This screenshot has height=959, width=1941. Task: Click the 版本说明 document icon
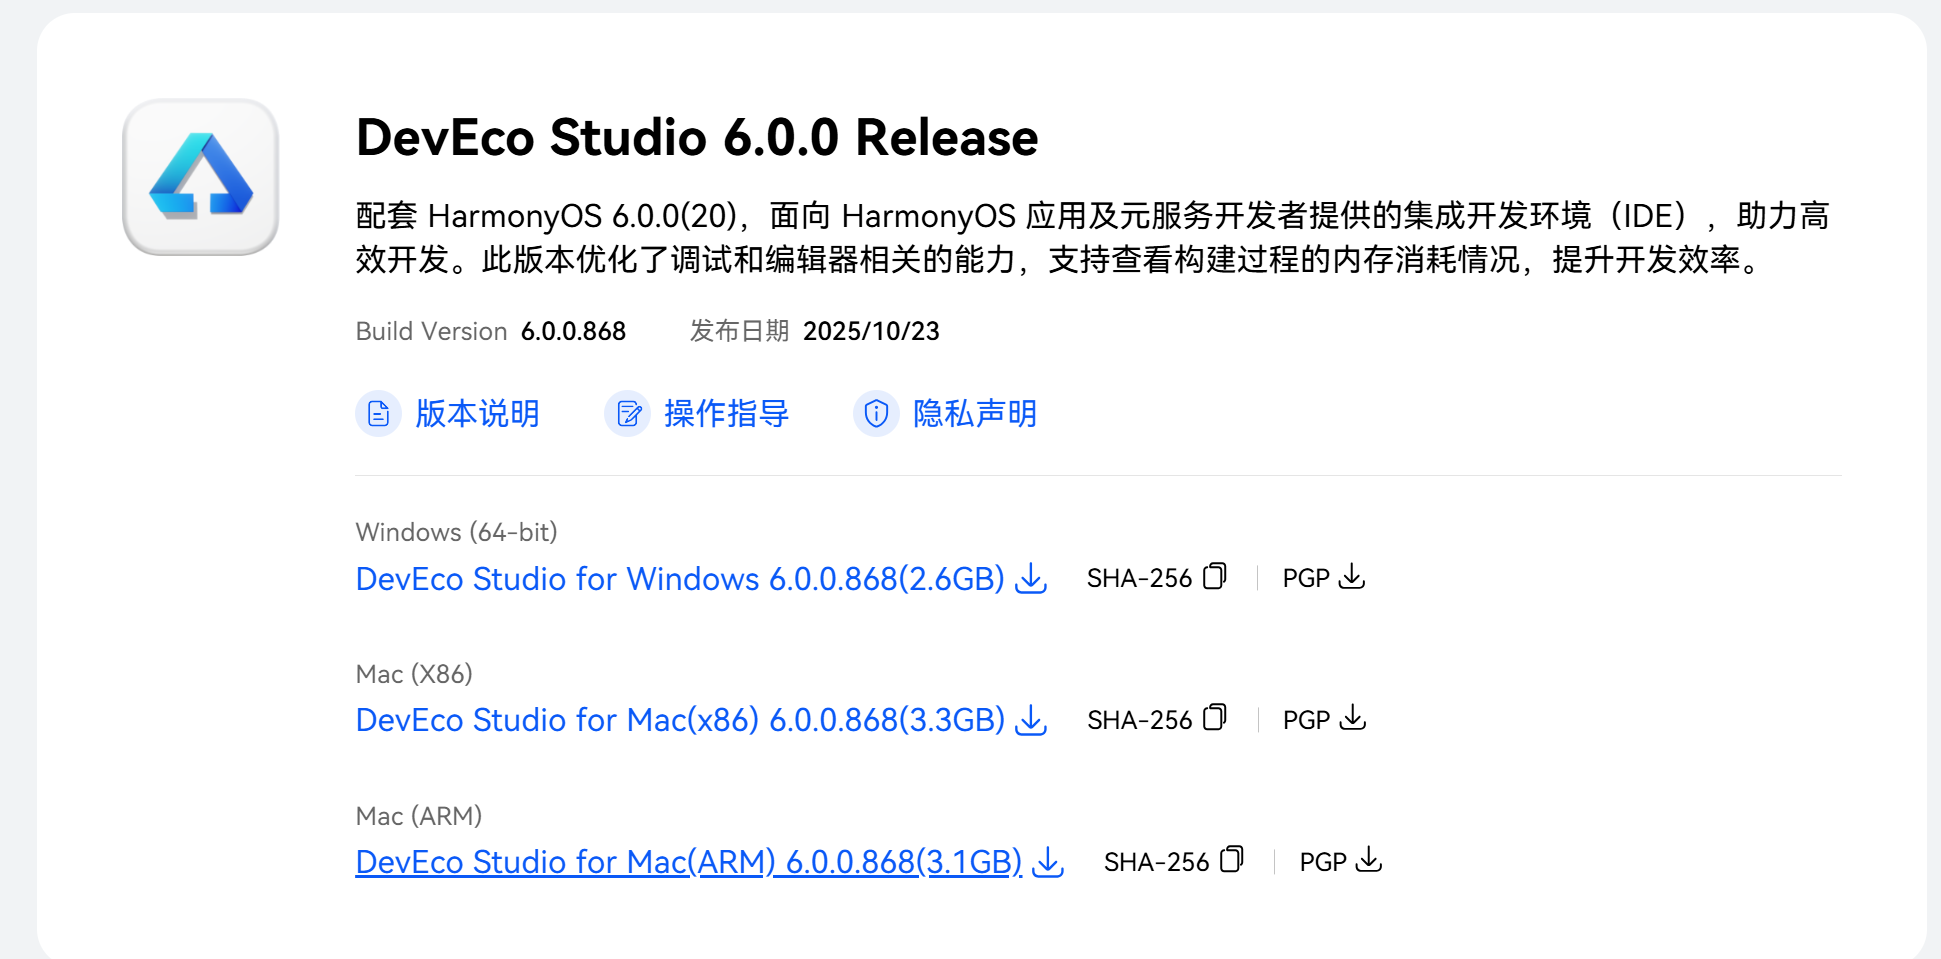378,413
